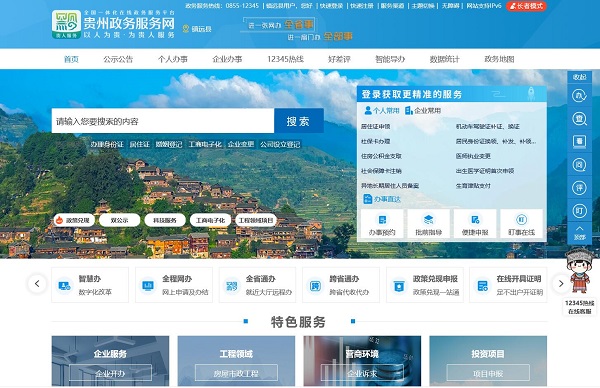Toggle the 长者模式 elder mode button
This screenshot has width=600, height=388.
[526, 6]
